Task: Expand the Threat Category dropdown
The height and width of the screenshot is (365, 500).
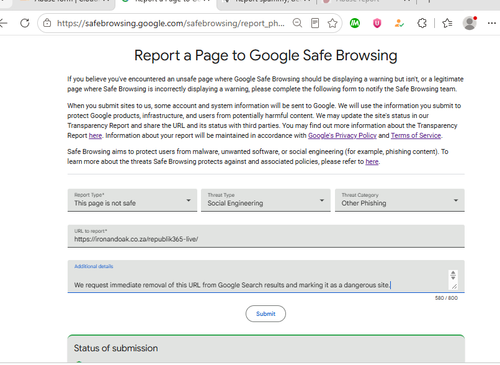Action: (x=400, y=200)
